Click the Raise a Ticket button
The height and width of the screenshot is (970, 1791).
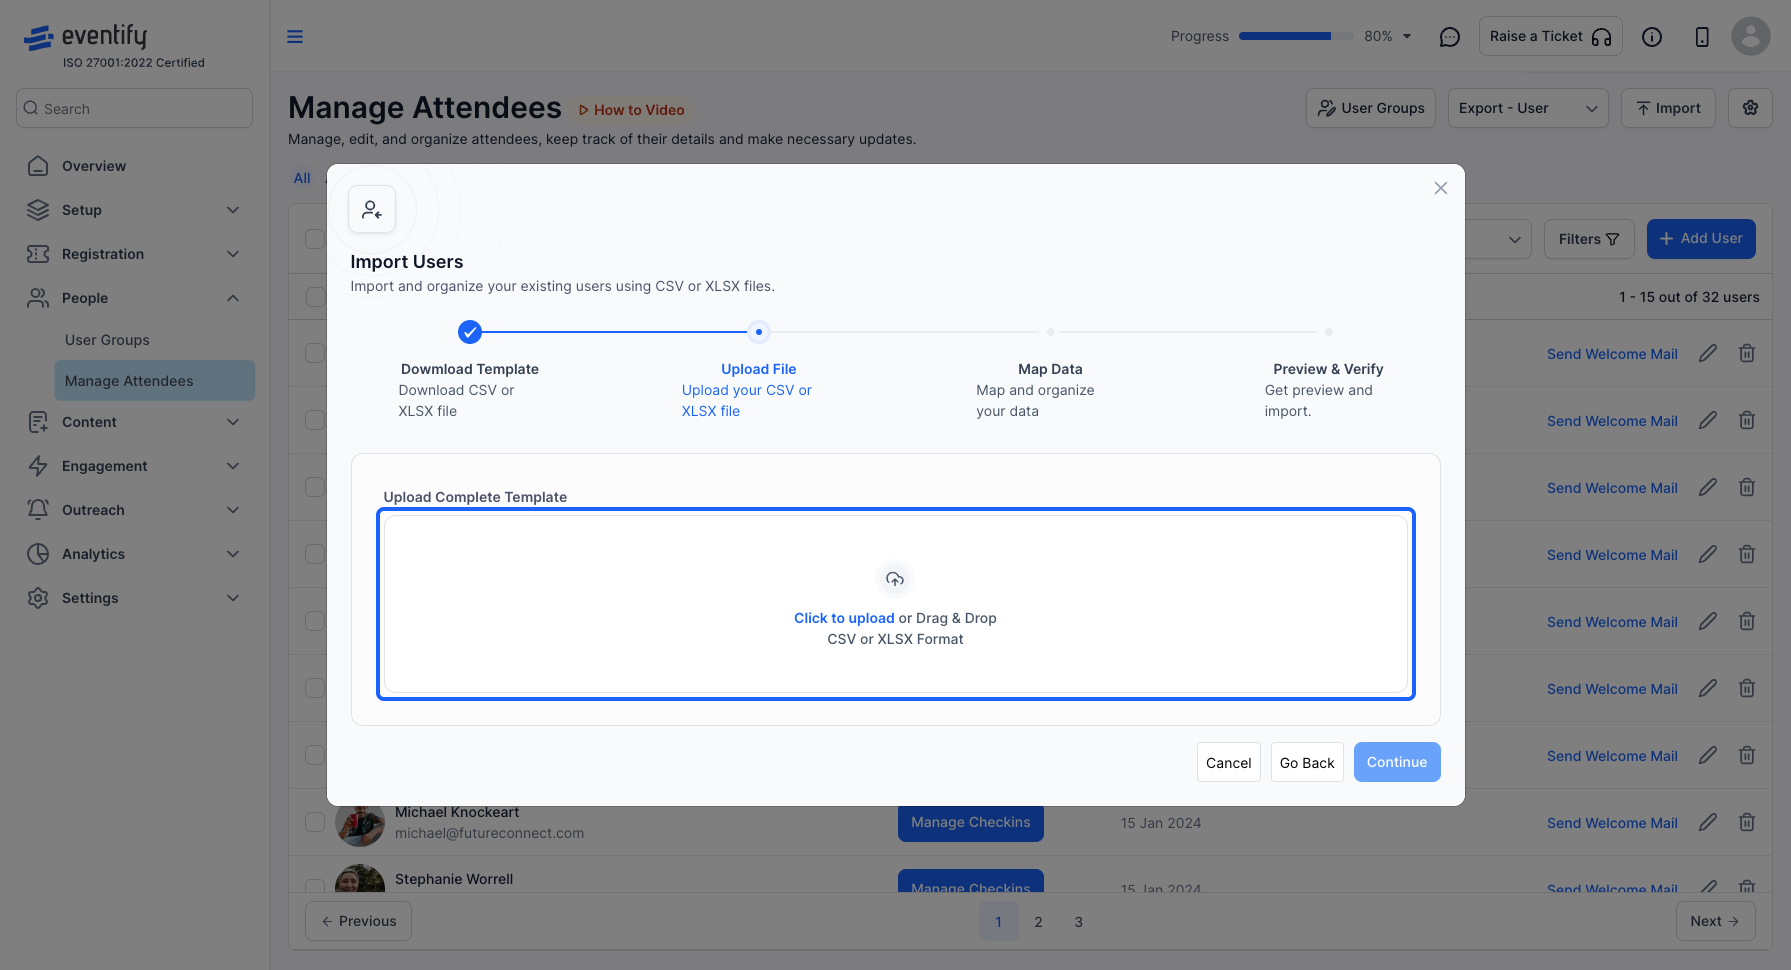(1550, 37)
